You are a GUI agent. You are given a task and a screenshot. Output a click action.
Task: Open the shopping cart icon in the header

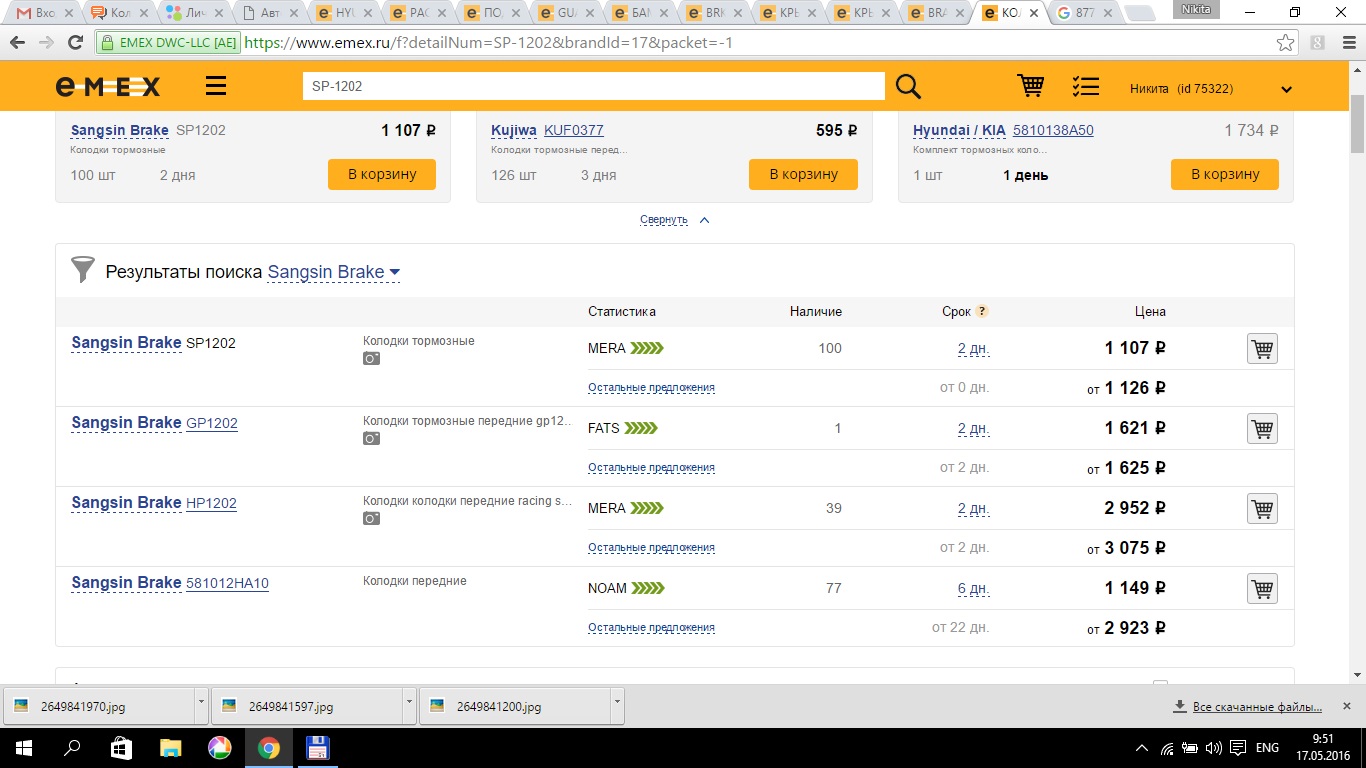coord(1031,86)
